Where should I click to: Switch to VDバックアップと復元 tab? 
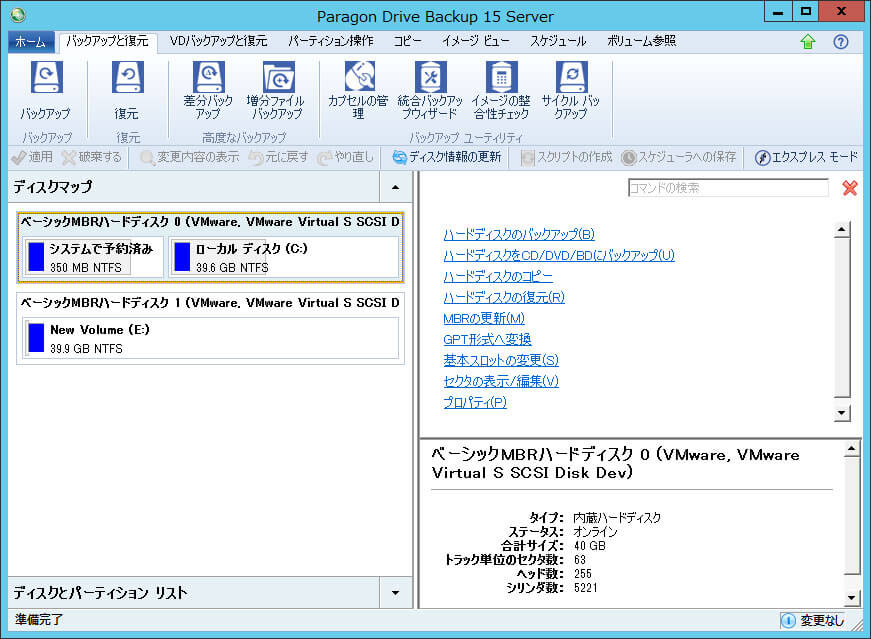tap(219, 41)
